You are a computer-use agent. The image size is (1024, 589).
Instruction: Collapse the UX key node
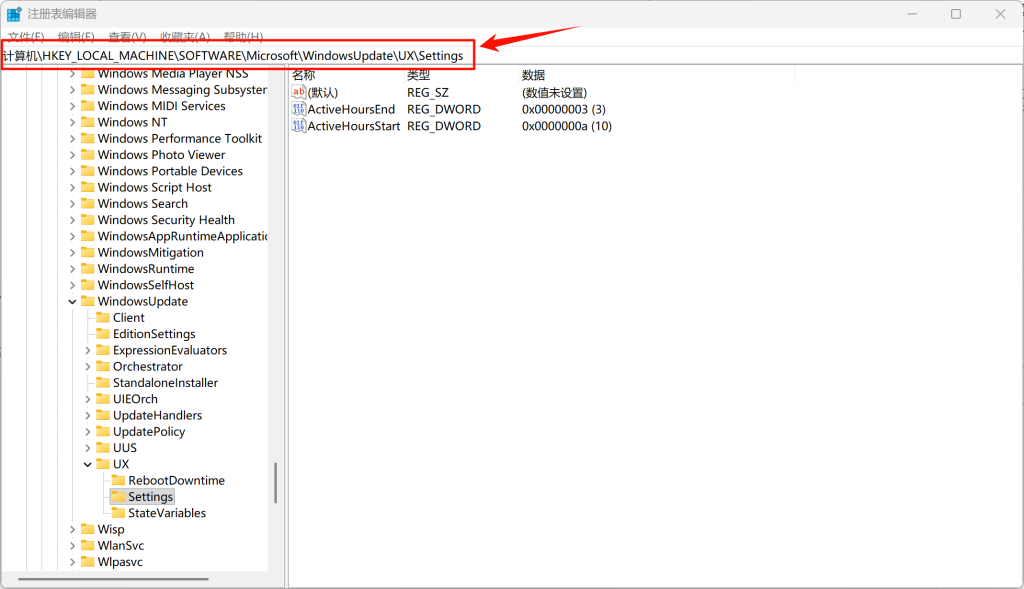point(88,465)
